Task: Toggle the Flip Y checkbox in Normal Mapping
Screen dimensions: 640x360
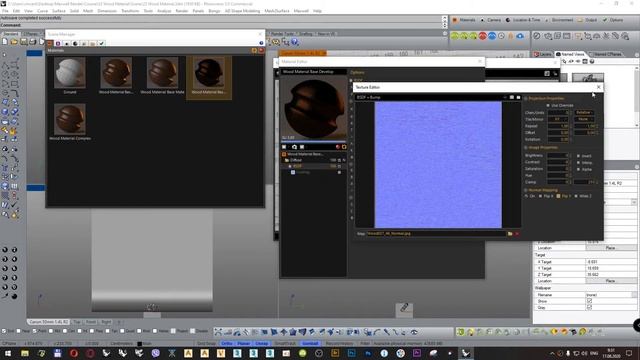Action: click(x=558, y=196)
